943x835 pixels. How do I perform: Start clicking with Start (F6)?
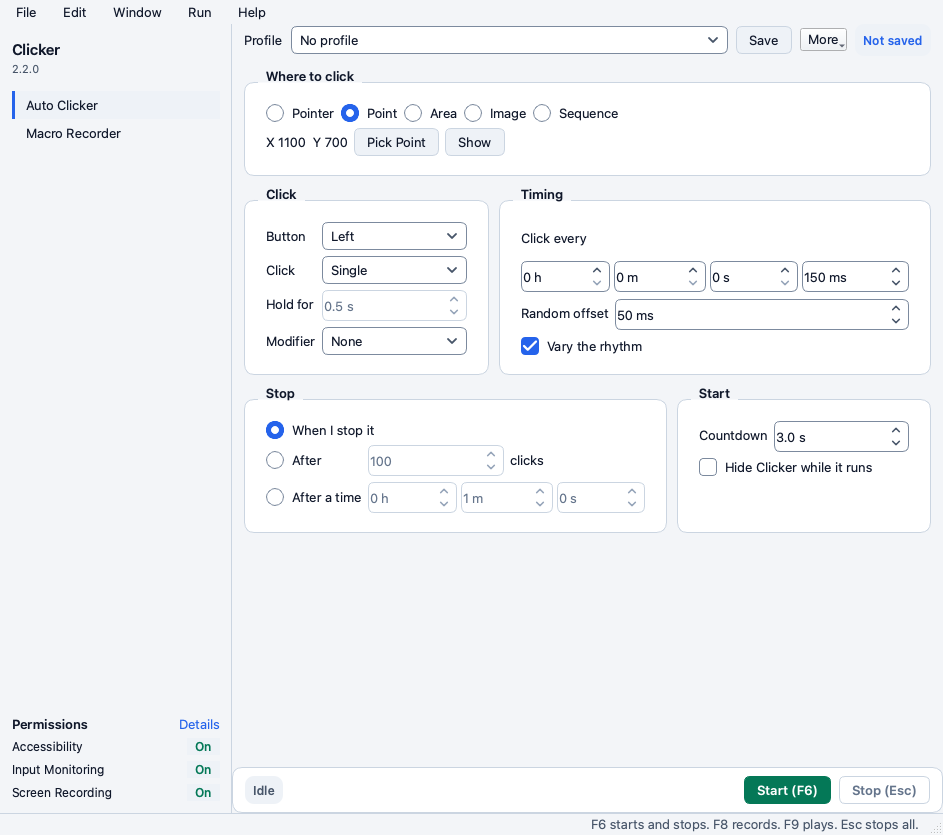(x=787, y=790)
